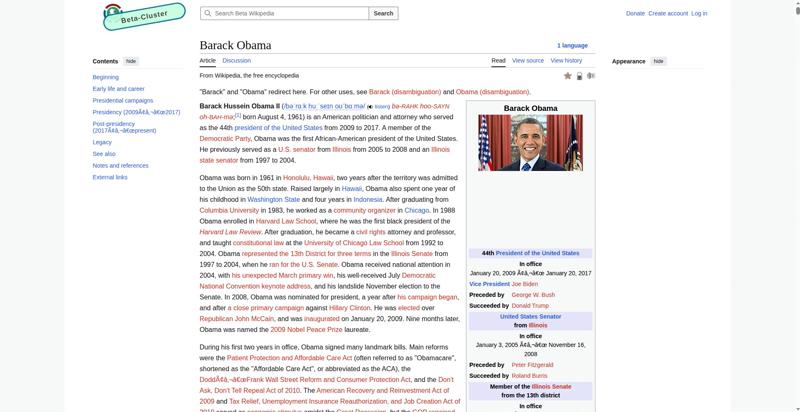Screen dimensions: 800x412
Task: Open the Log in link
Action: (x=699, y=13)
